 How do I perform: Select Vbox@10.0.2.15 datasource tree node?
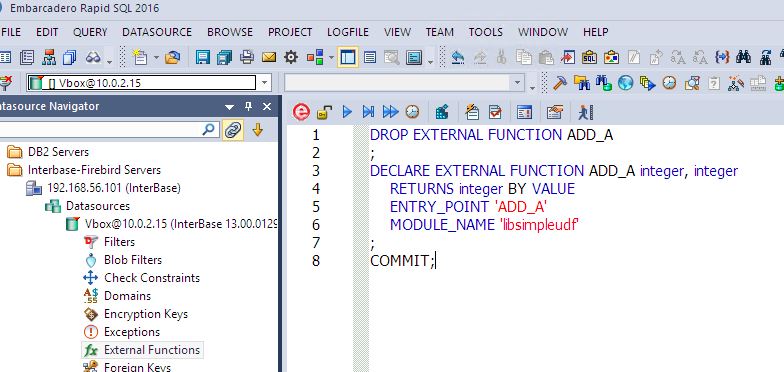tap(180, 224)
